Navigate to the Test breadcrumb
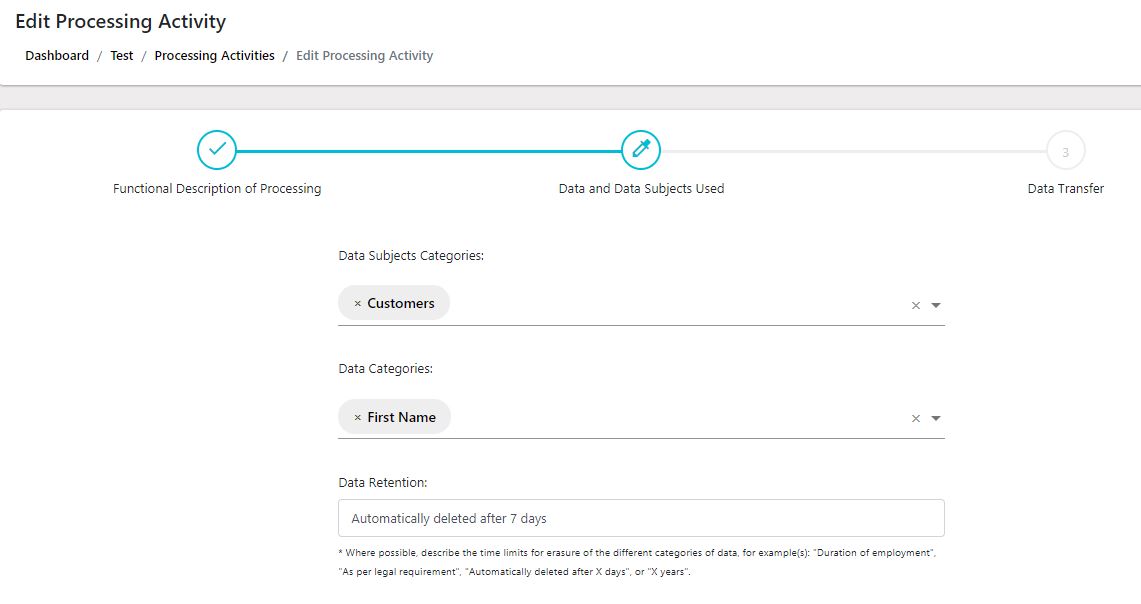 122,56
